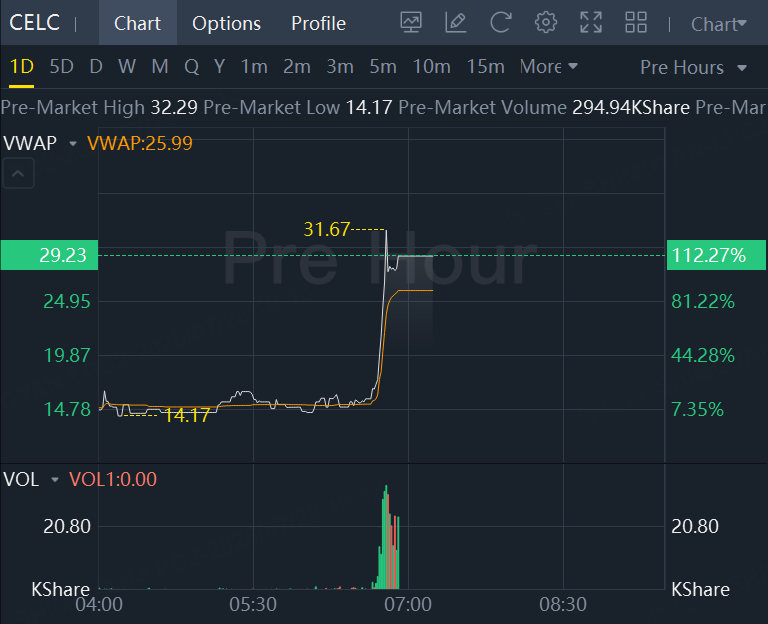Select the 1m interval
The height and width of the screenshot is (624, 768).
click(254, 67)
